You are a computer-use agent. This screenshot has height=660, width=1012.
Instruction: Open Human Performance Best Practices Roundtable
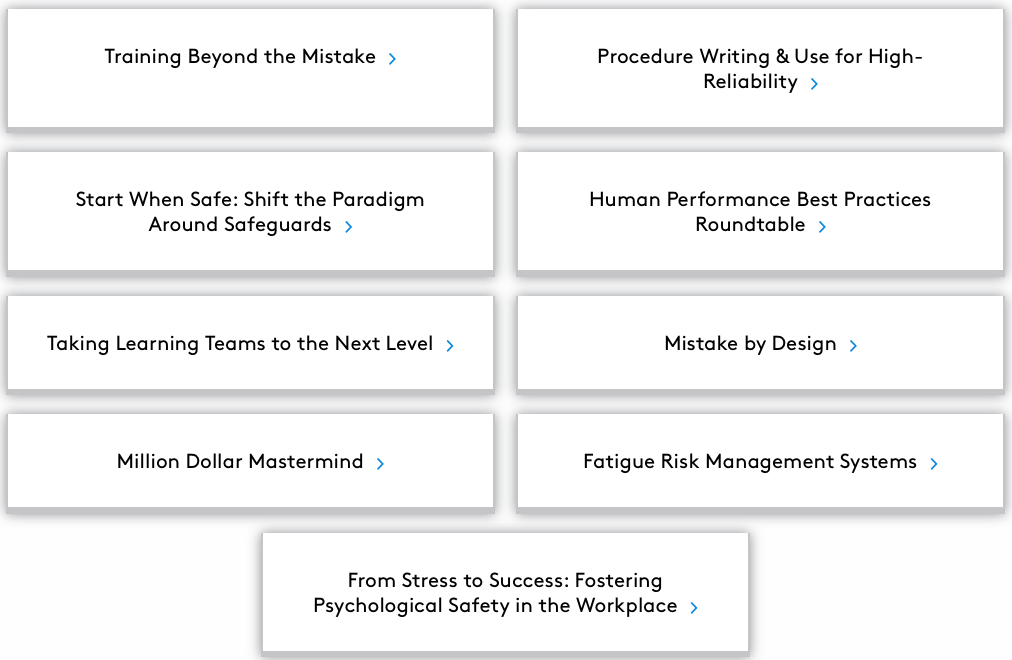[x=759, y=200]
